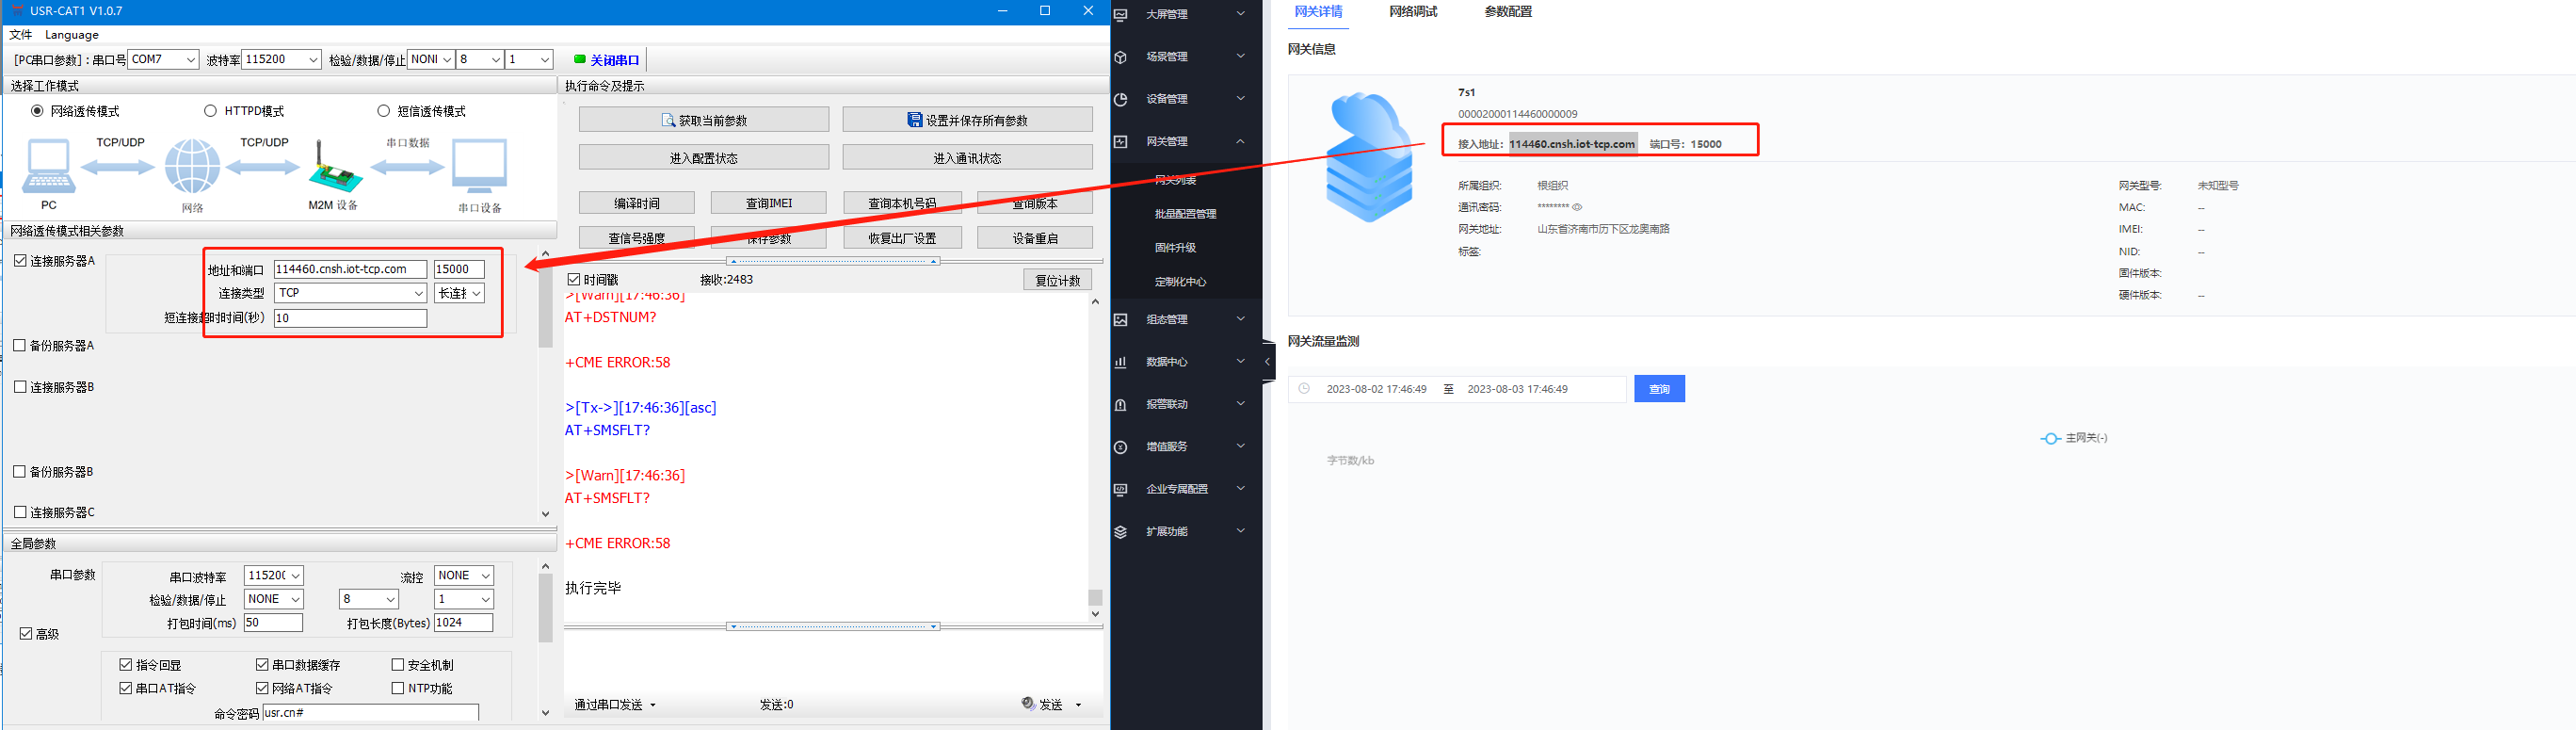This screenshot has height=730, width=2576.
Task: Click the clock icon in date range picker
Action: coord(1304,389)
